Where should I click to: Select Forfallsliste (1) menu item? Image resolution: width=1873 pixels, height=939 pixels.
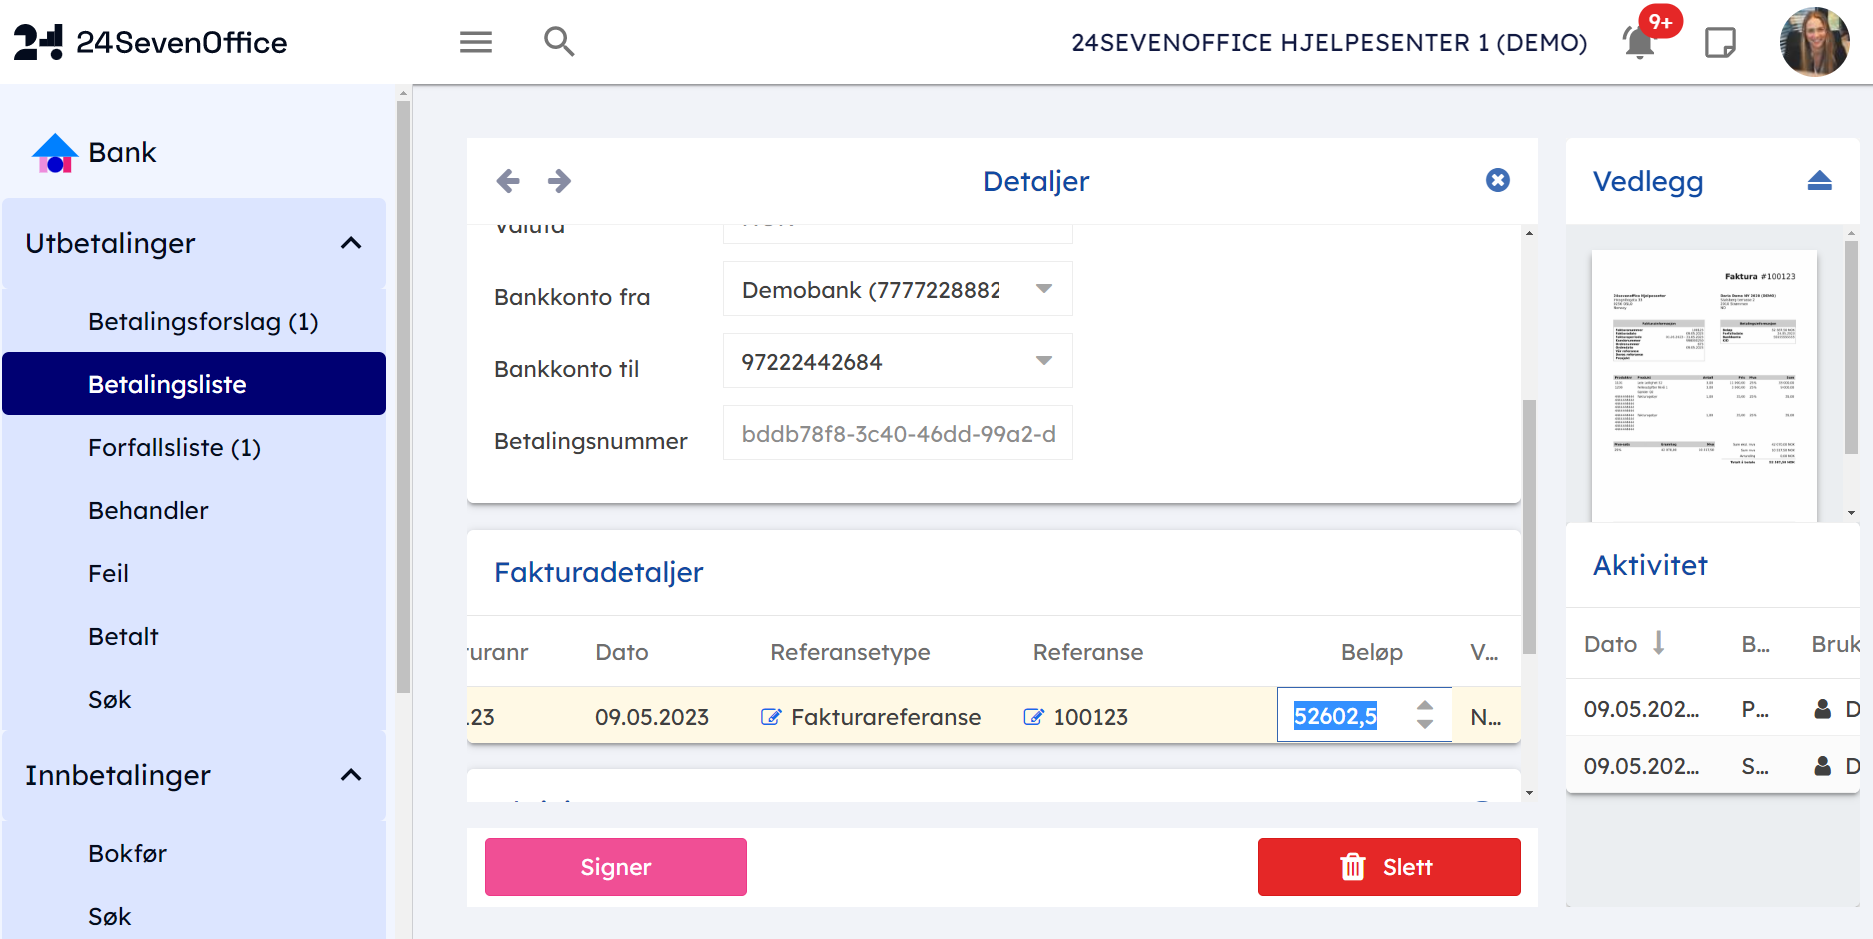pyautogui.click(x=174, y=448)
